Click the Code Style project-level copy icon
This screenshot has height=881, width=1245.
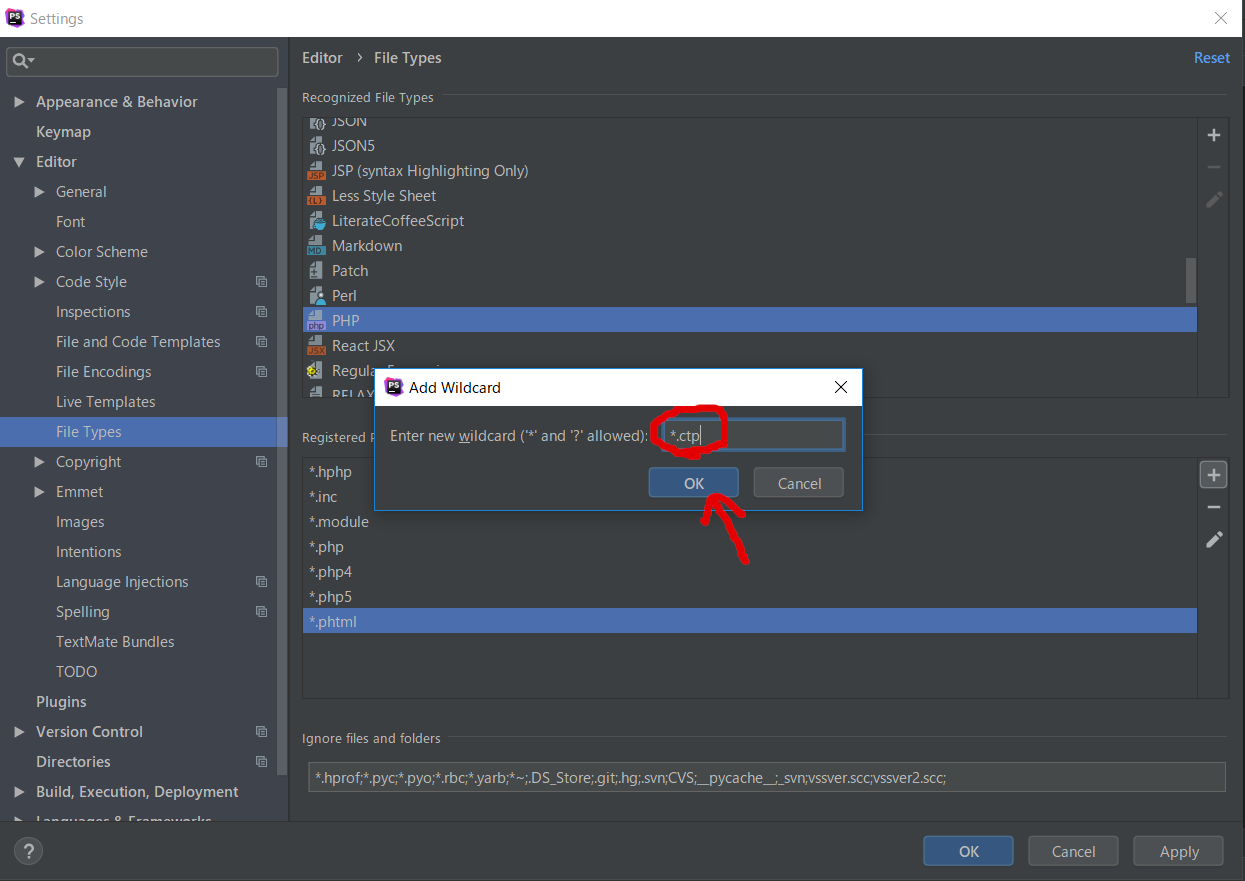(262, 282)
